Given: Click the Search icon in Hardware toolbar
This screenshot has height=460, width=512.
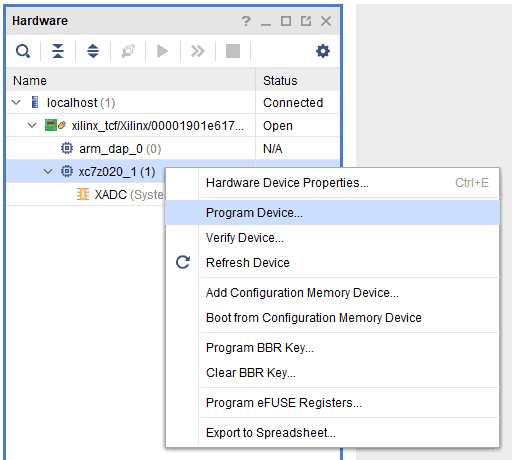Looking at the screenshot, I should (x=23, y=51).
